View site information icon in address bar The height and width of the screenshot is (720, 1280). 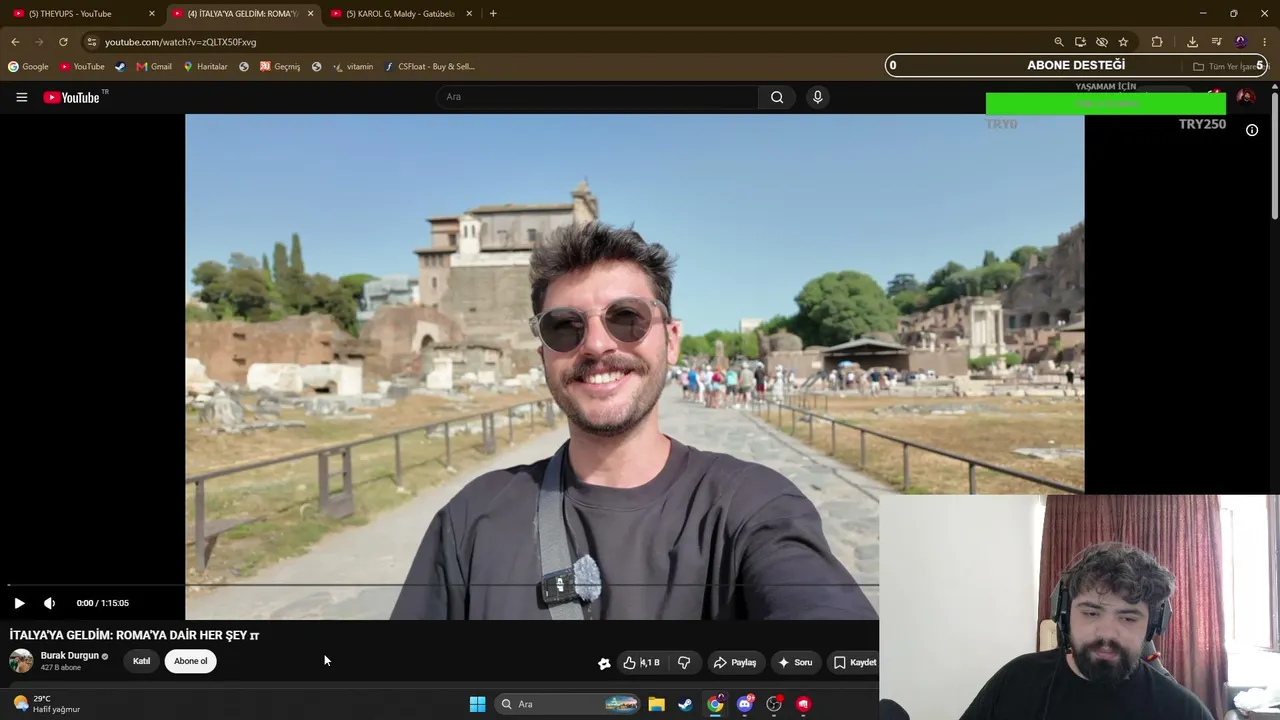[92, 42]
